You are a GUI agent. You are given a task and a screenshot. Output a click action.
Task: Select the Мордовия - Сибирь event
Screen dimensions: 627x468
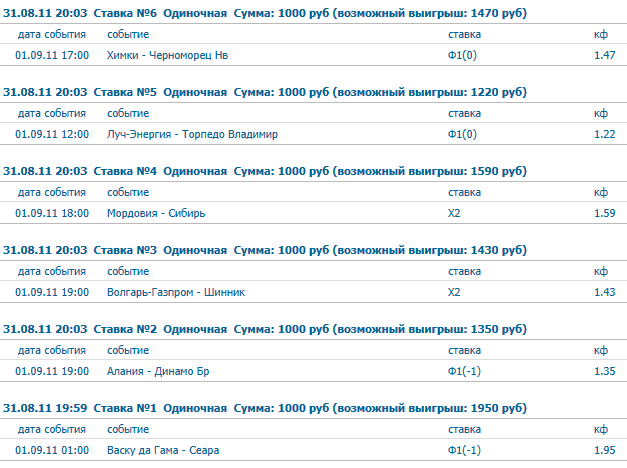pos(156,213)
